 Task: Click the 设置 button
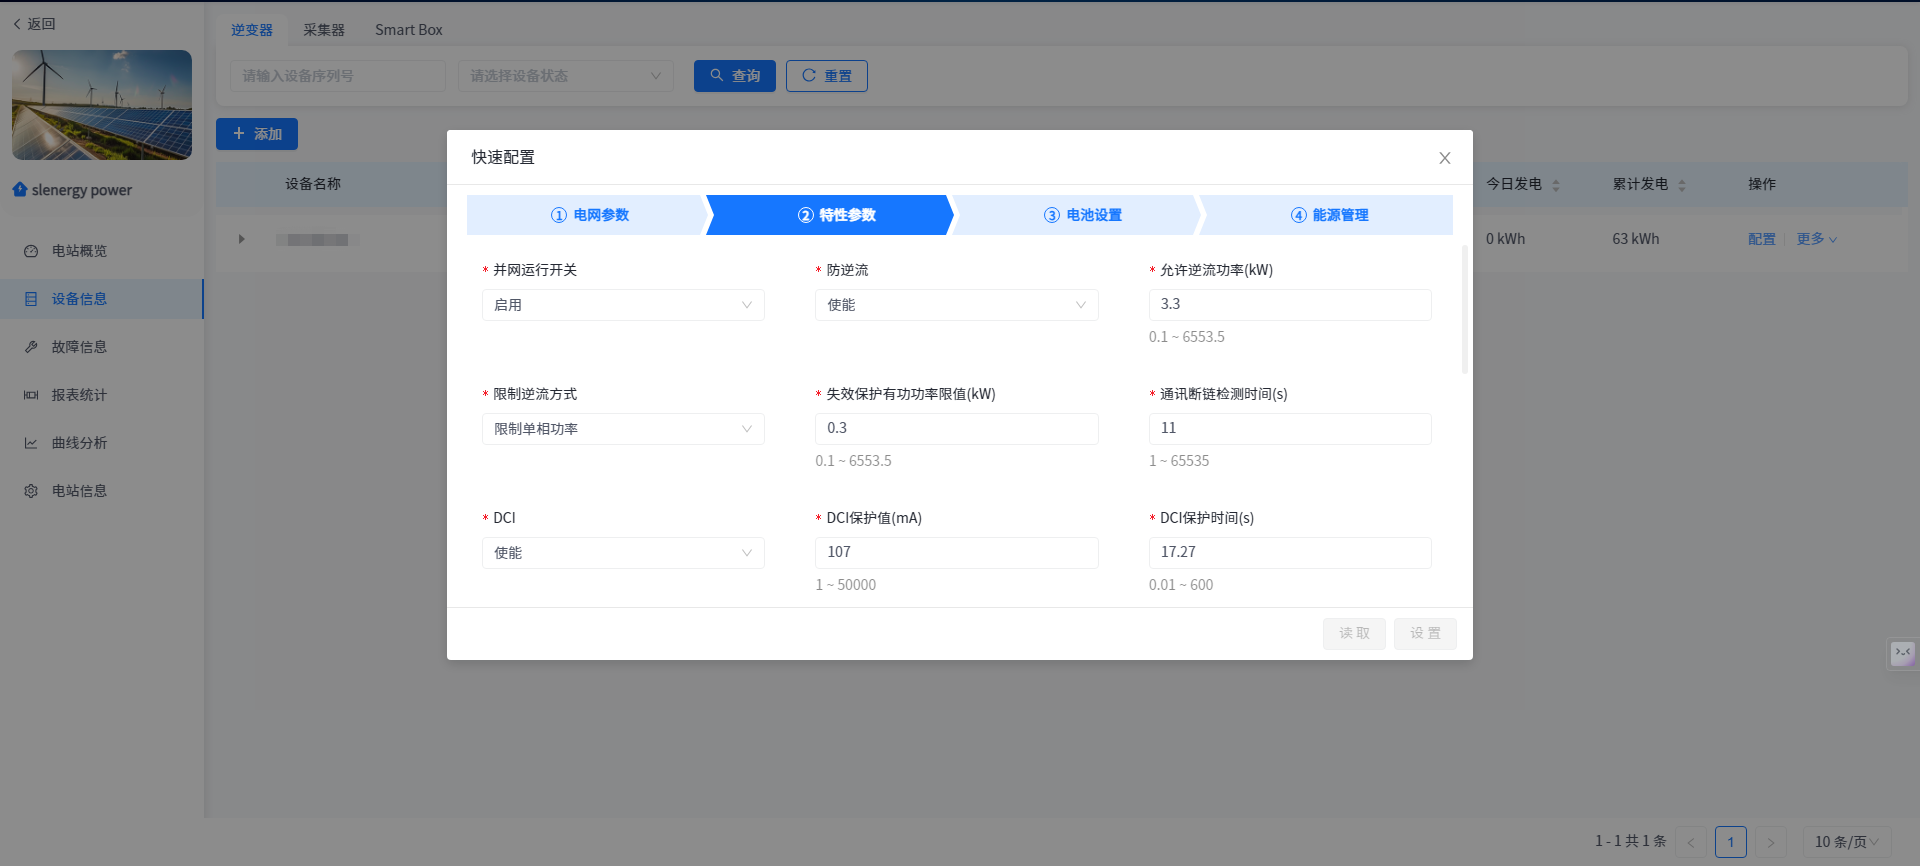(1425, 634)
